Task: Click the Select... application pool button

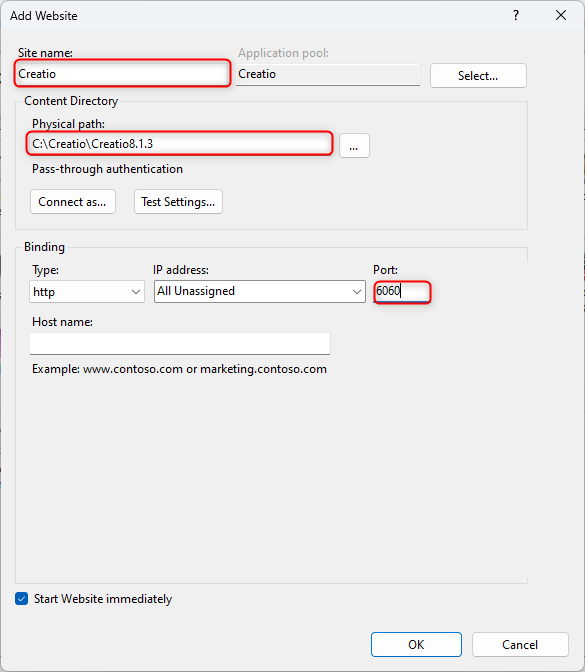Action: 478,76
